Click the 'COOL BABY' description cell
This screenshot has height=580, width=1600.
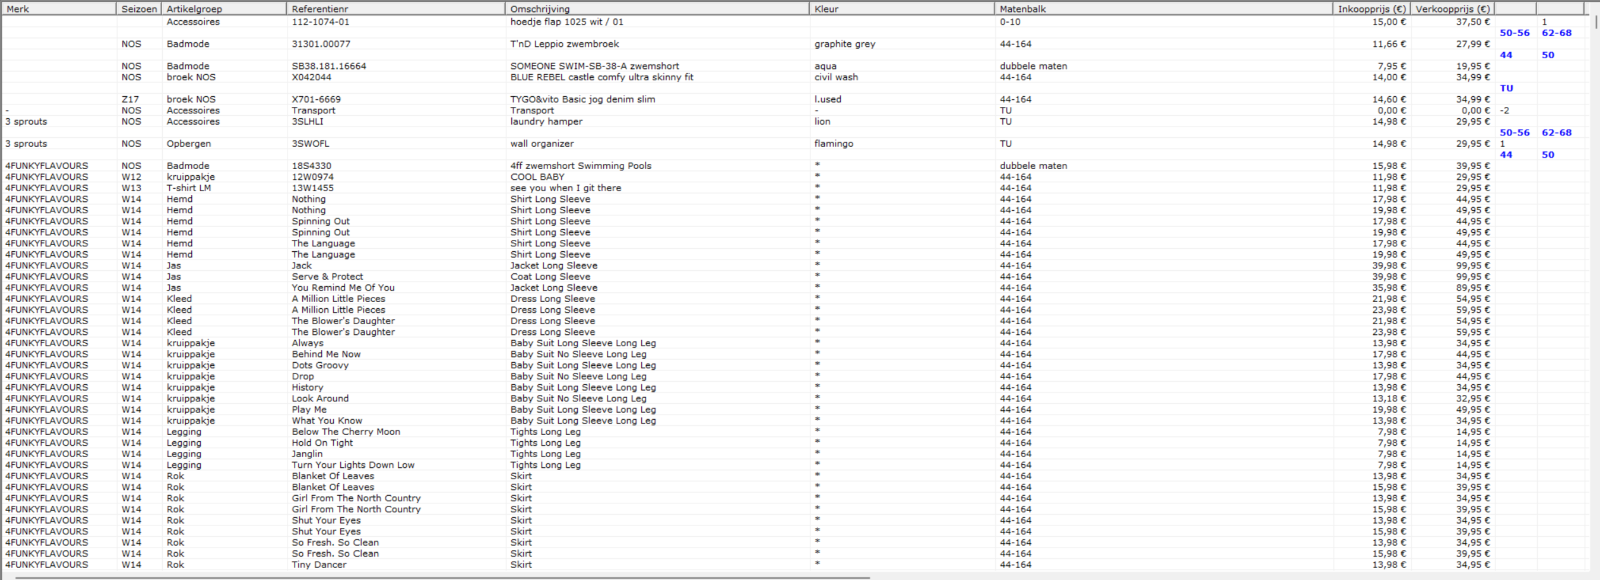[537, 177]
